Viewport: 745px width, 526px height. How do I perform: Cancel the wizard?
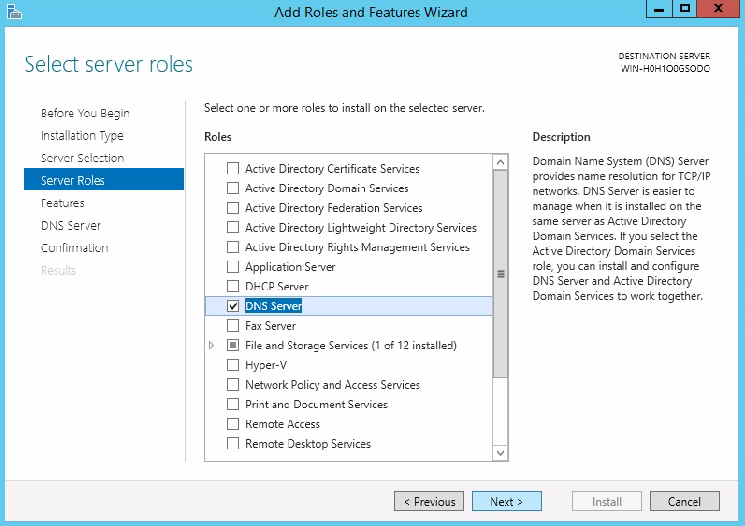point(685,501)
